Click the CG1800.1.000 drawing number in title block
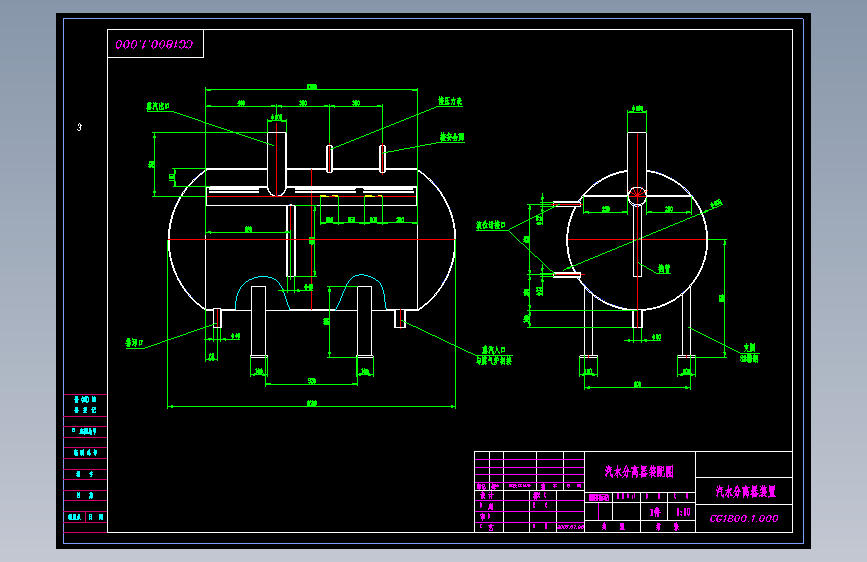Screen dimensions: 867x562 click(744, 518)
